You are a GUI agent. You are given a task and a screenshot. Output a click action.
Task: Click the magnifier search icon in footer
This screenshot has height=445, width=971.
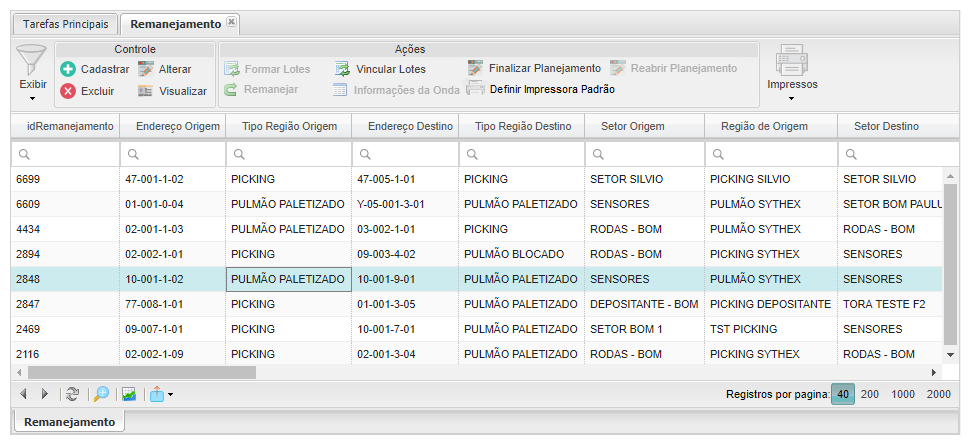[101, 394]
